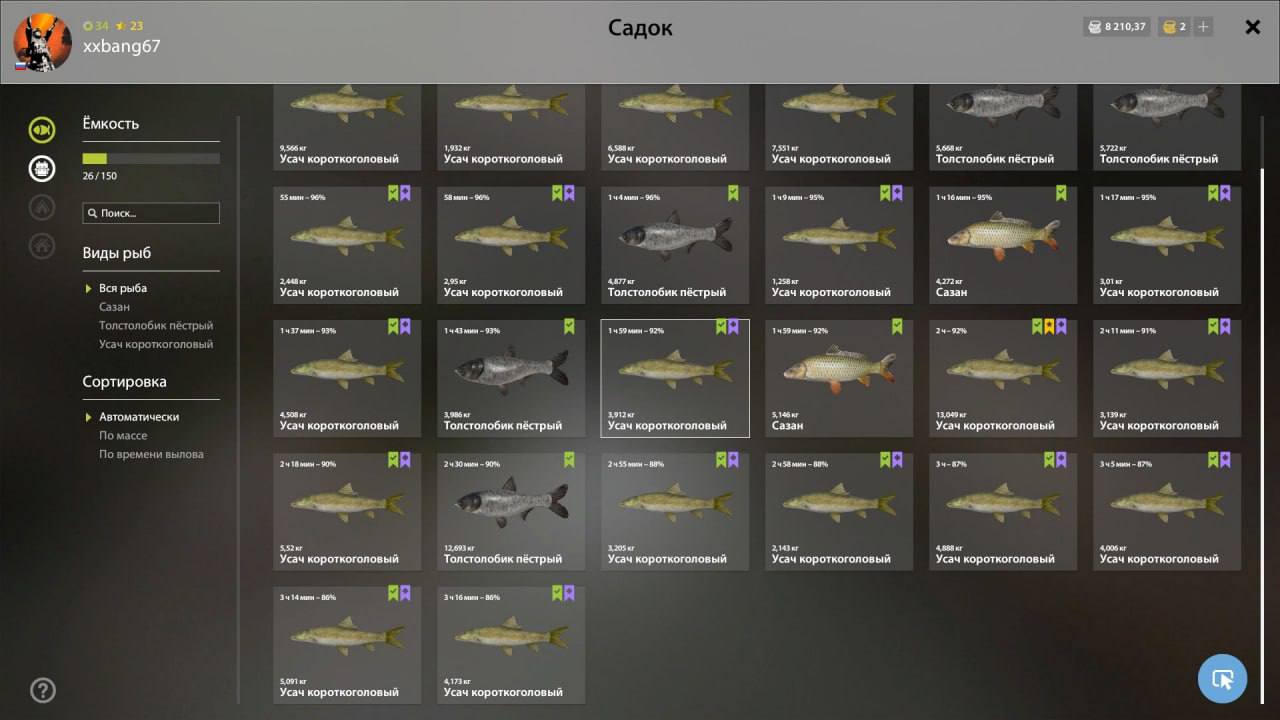Show only Усач короткоголовый fish

click(x=156, y=345)
